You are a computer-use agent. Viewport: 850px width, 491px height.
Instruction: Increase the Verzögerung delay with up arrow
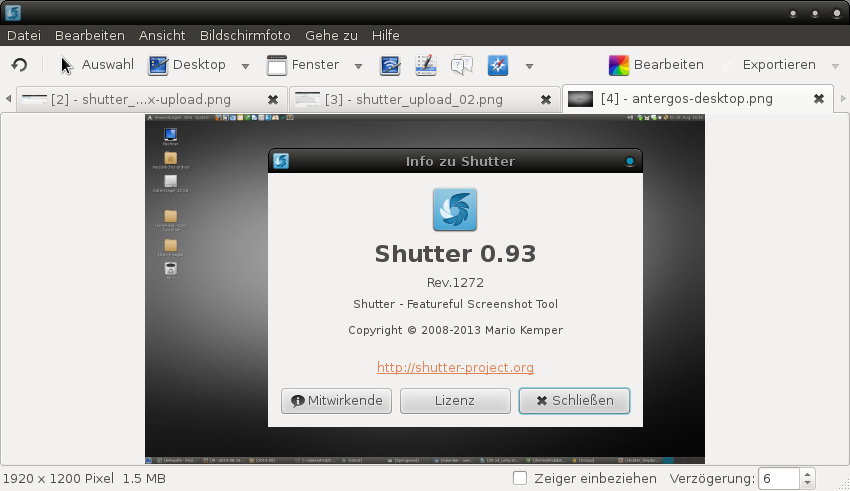(807, 474)
